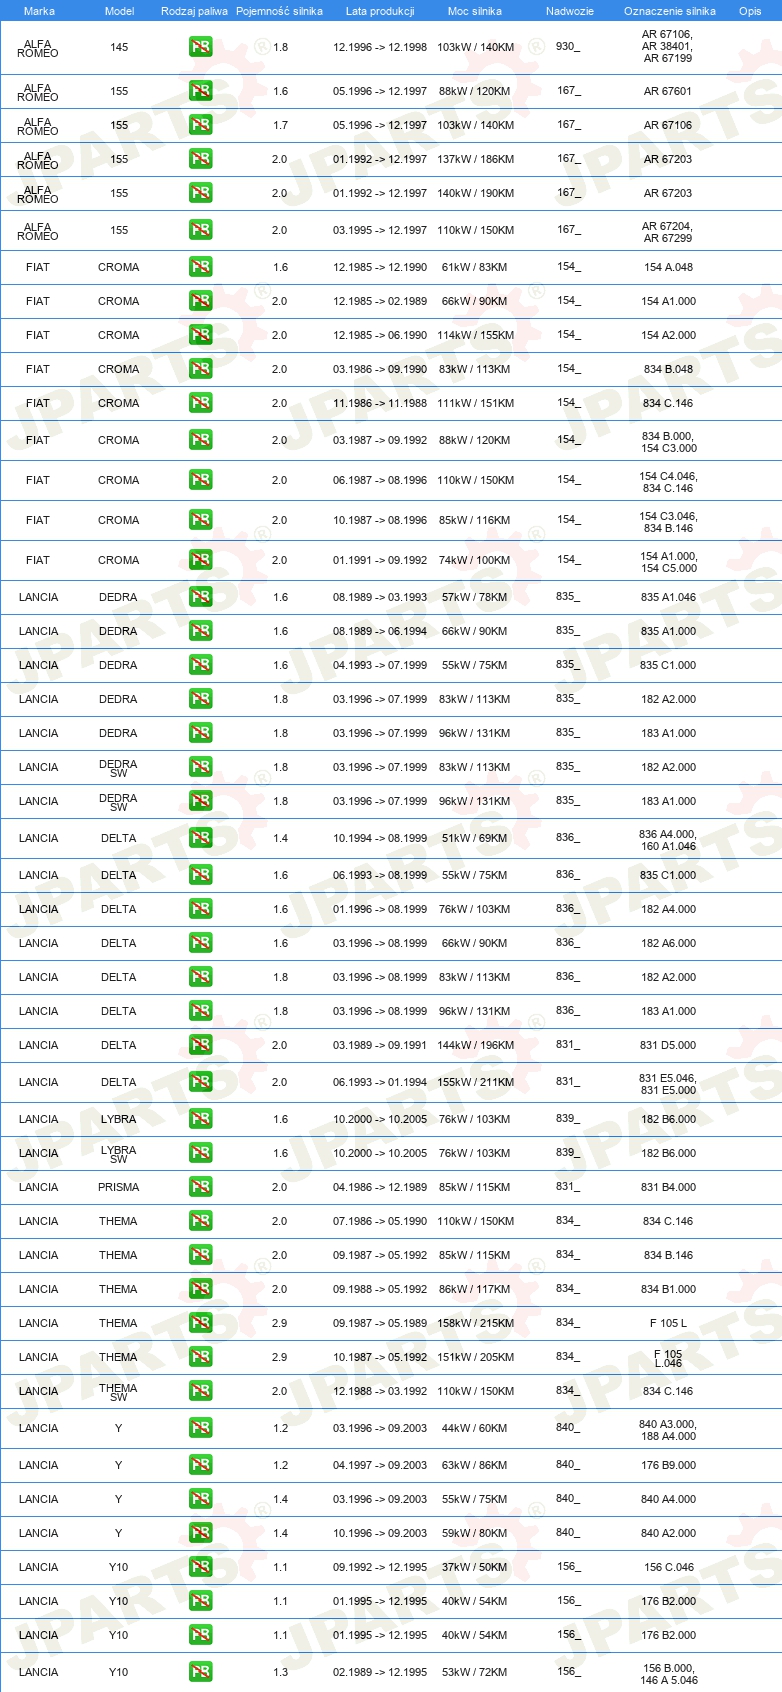Select engine code 834 B.048
This screenshot has width=782, height=1692.
(668, 369)
